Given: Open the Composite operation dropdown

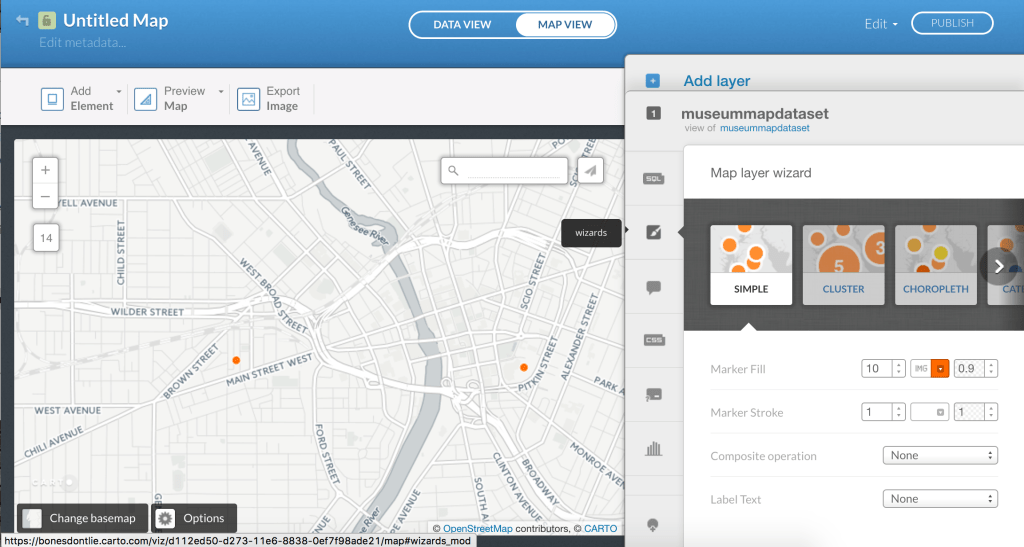Looking at the screenshot, I should [x=940, y=455].
